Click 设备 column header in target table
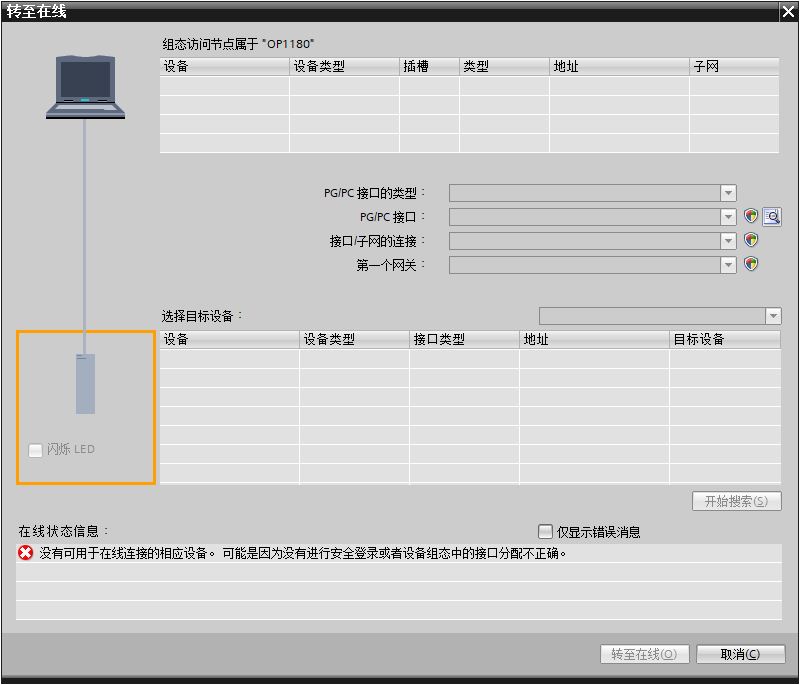This screenshot has width=800, height=685. click(230, 339)
